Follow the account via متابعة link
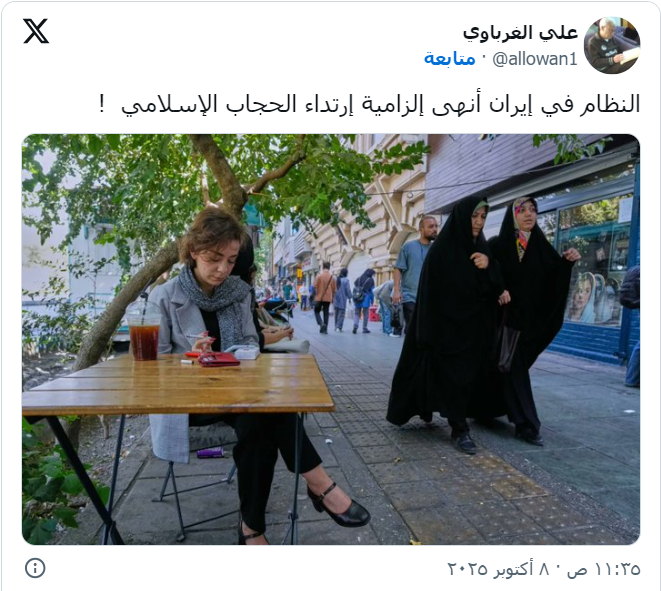Image resolution: width=661 pixels, height=591 pixels. point(450,59)
